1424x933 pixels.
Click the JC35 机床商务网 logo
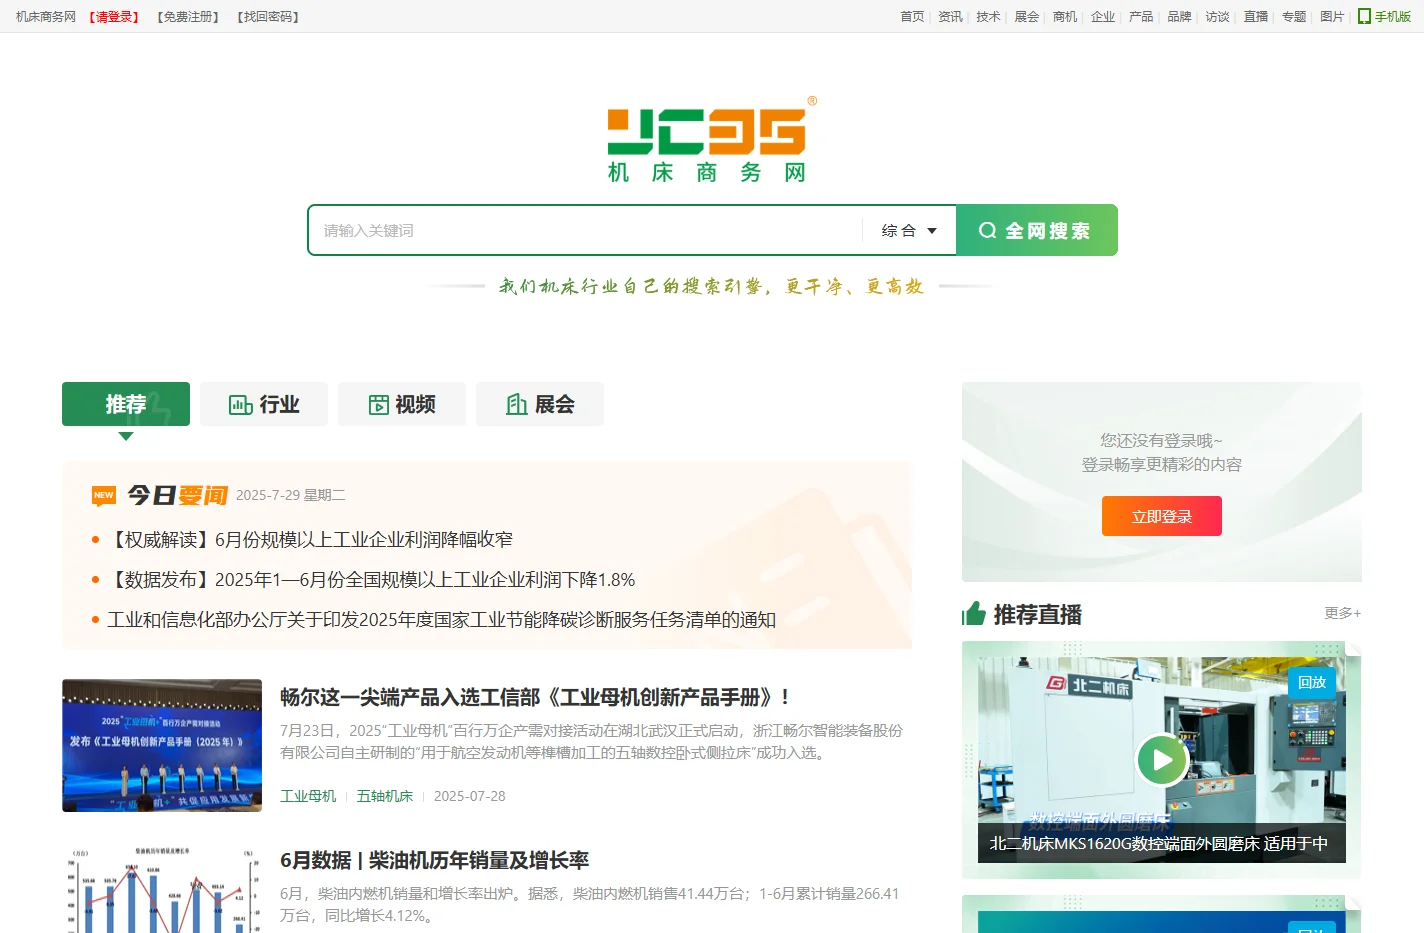[712, 140]
